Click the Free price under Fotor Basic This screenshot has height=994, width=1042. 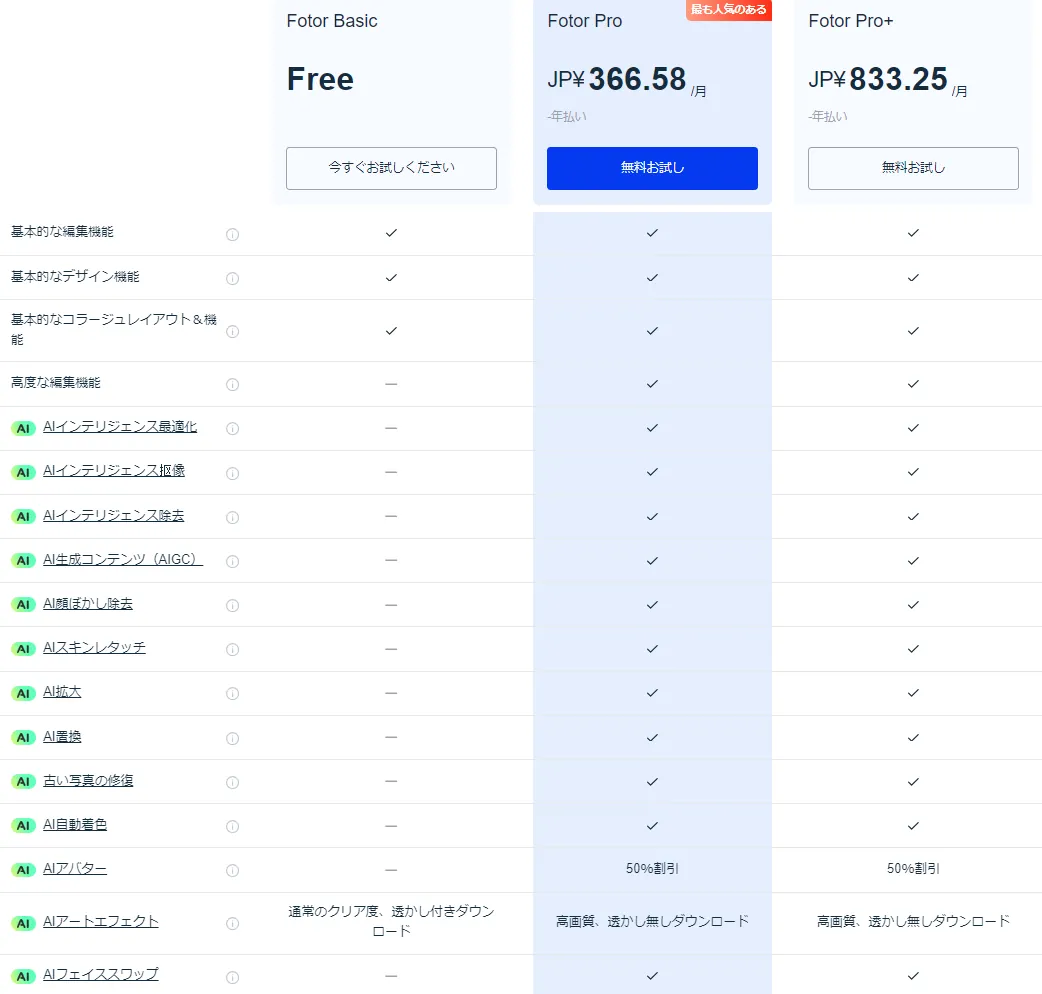pos(320,79)
